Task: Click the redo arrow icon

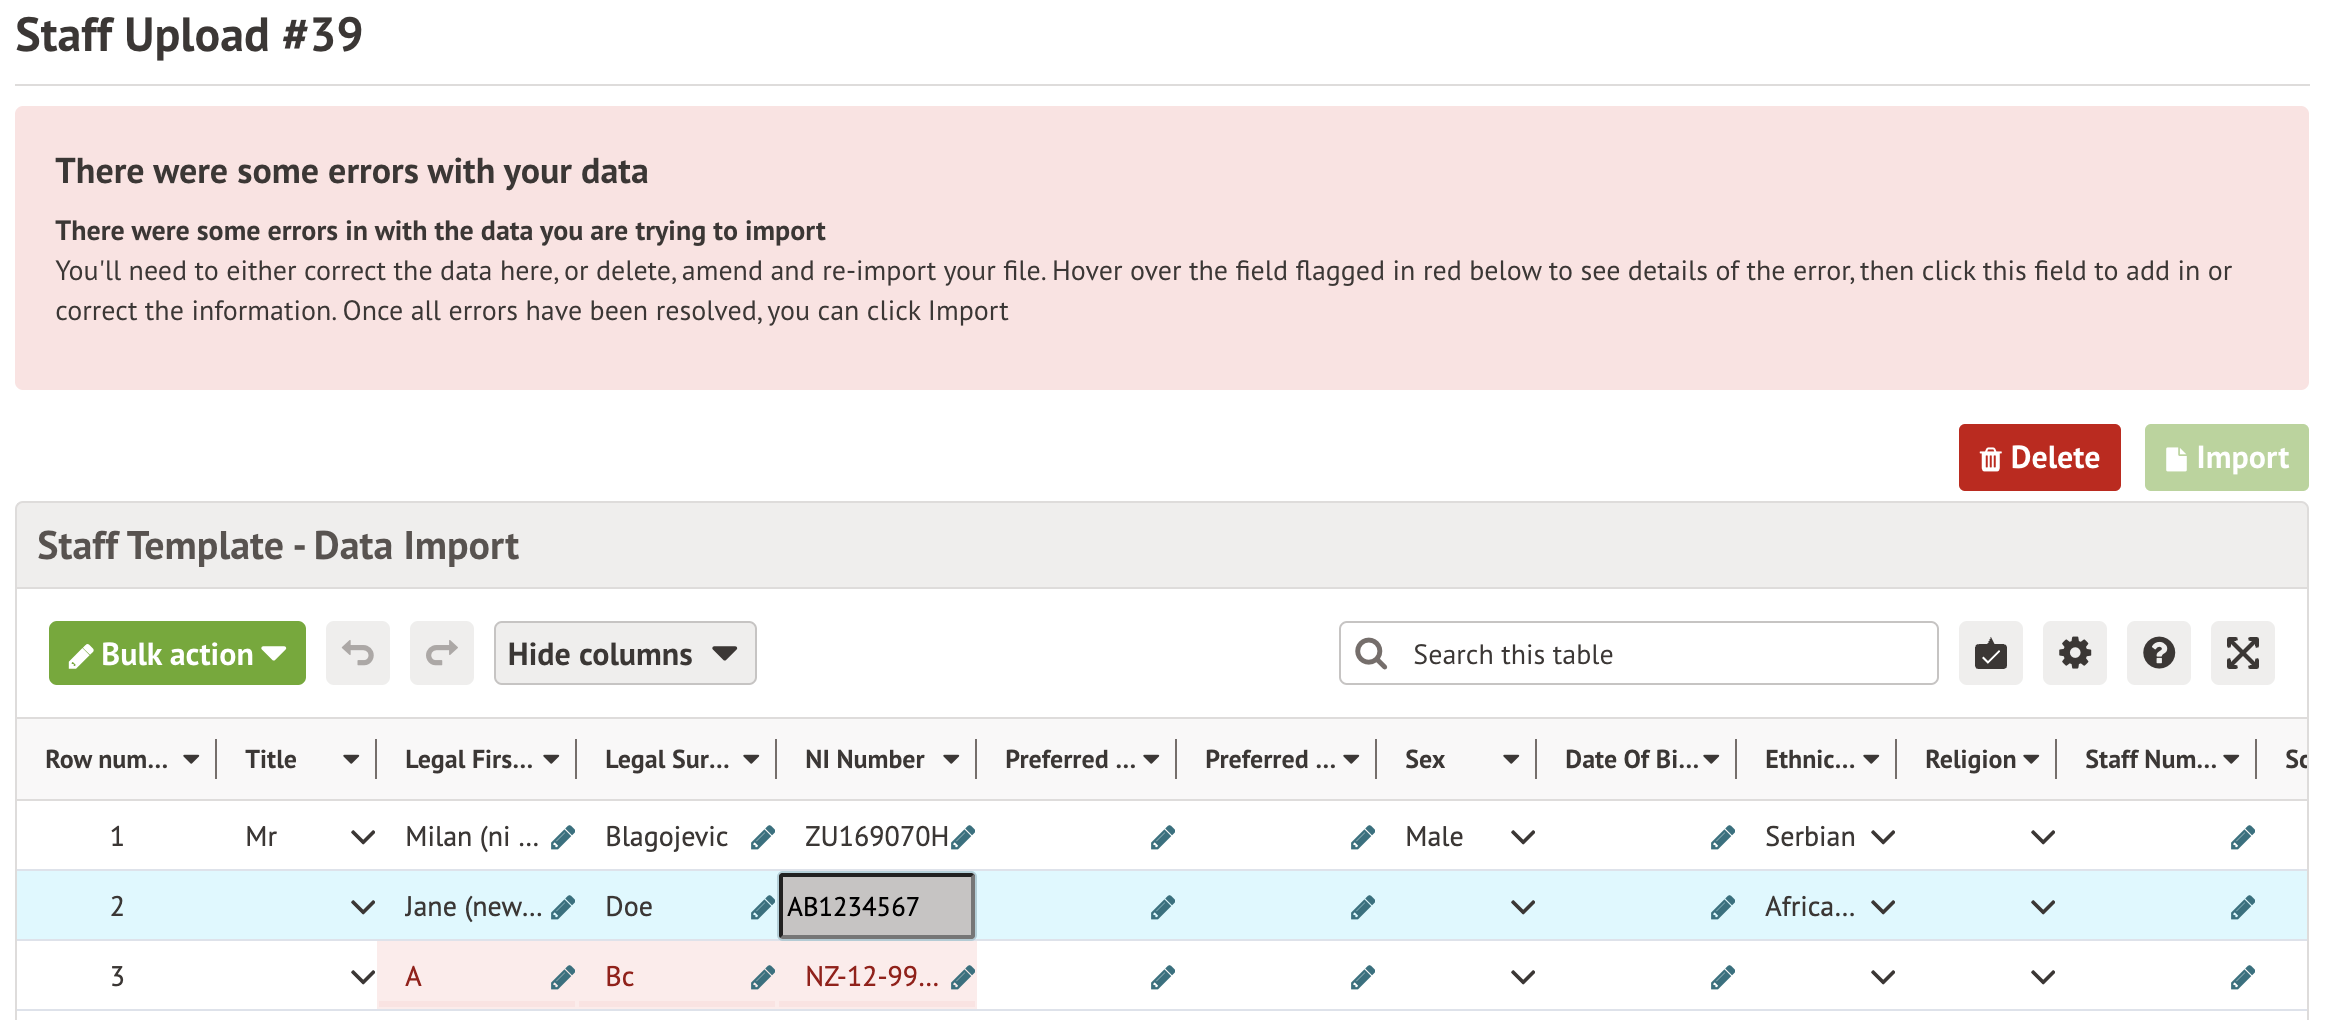Action: coord(441,654)
